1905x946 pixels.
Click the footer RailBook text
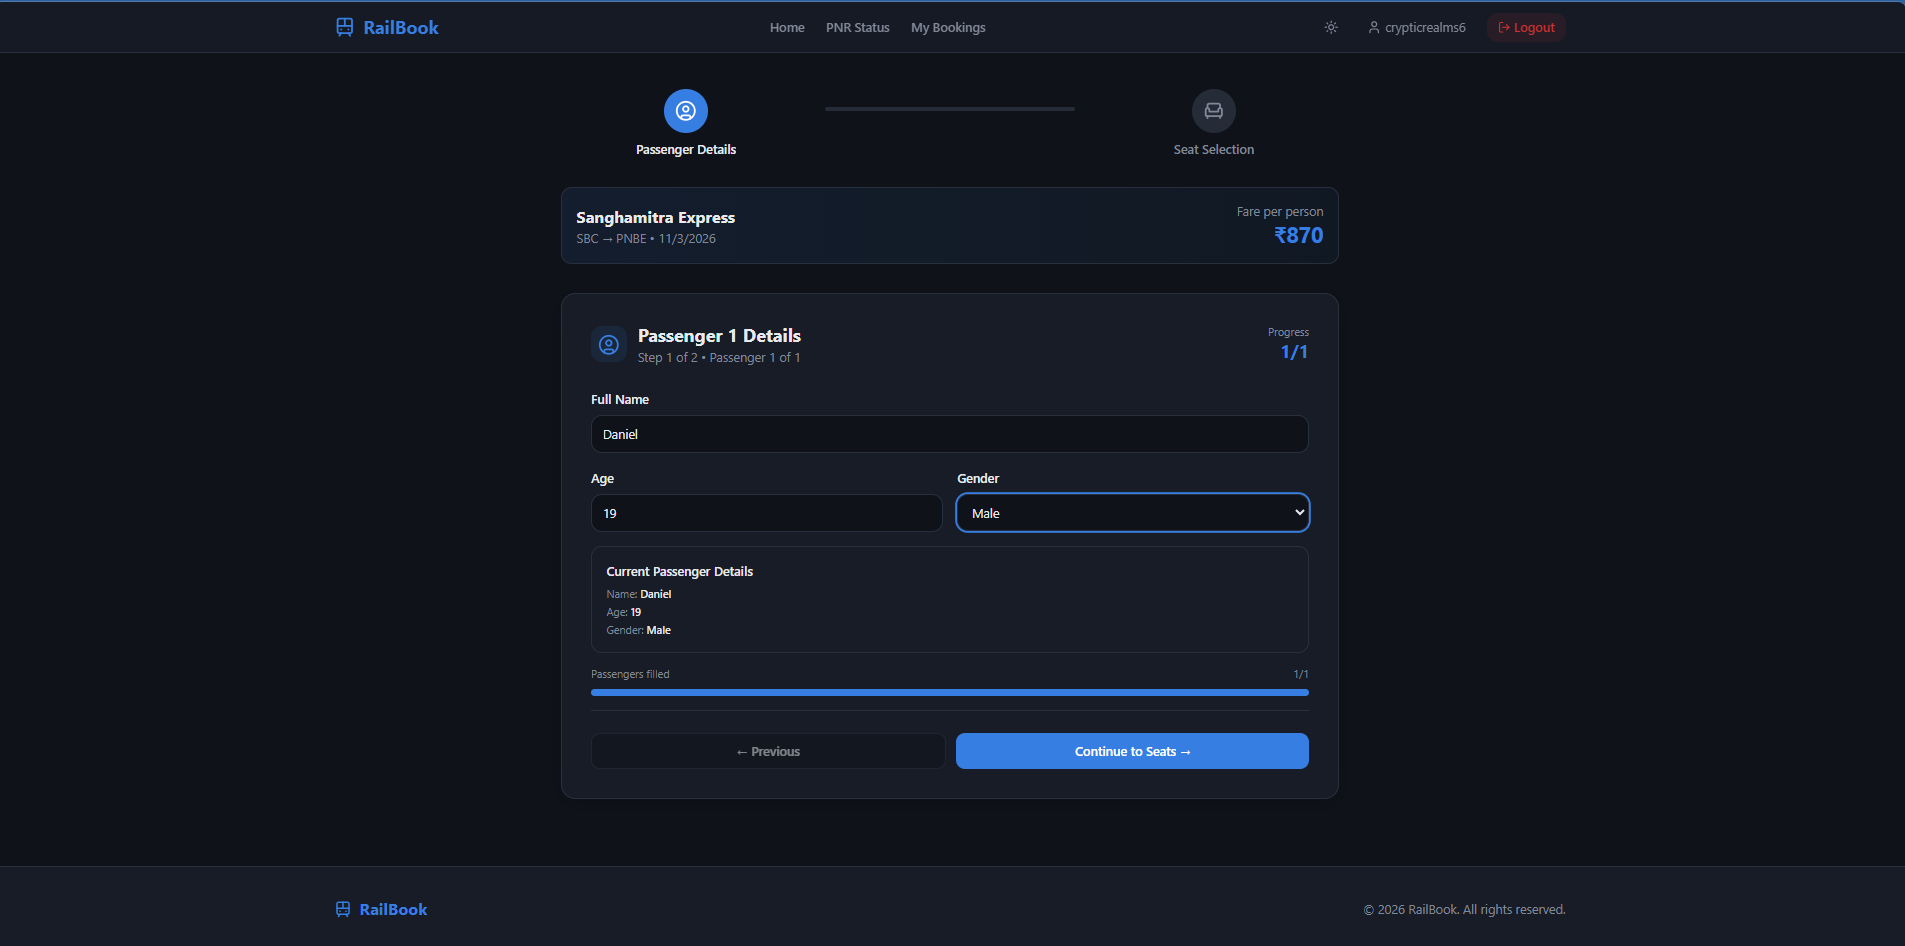point(393,909)
